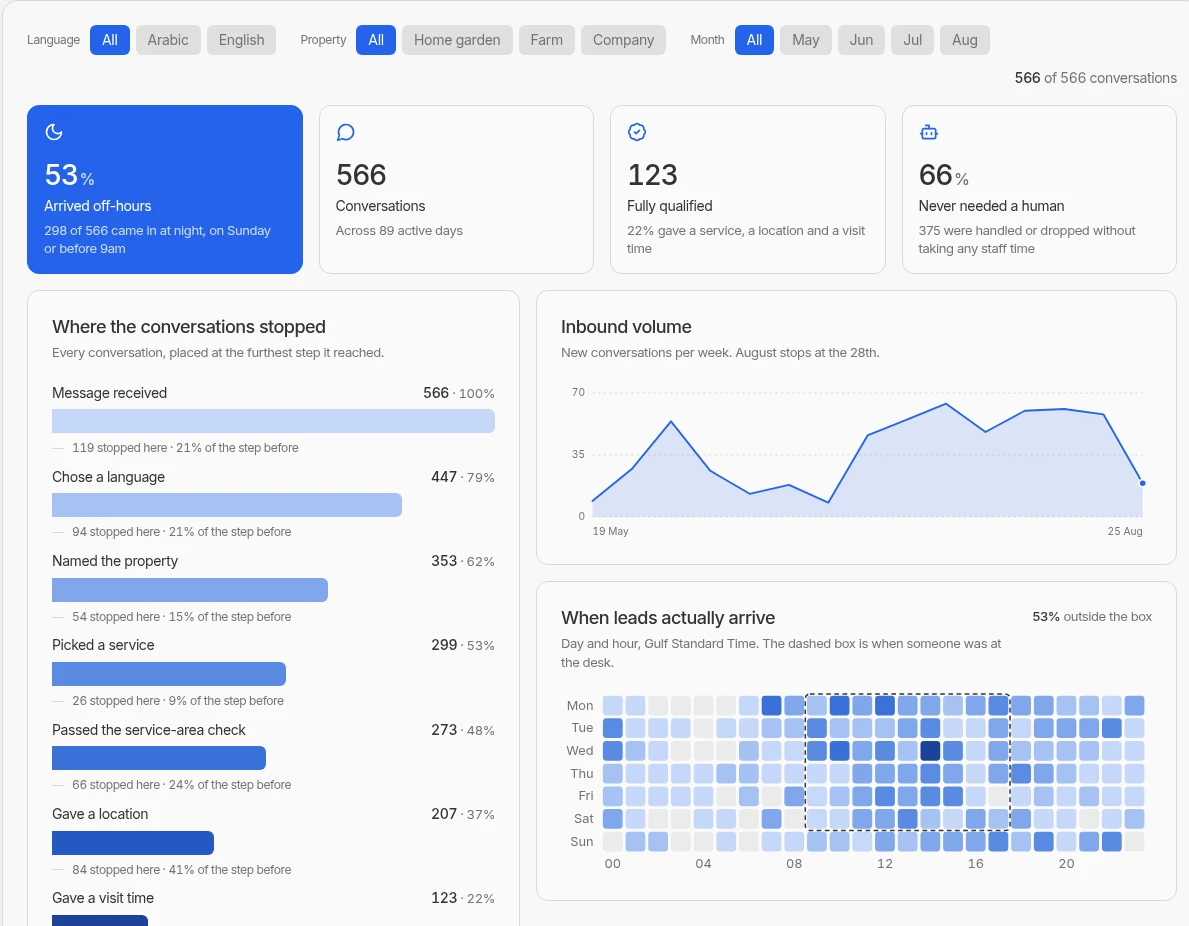Click the All button under Month
1189x926 pixels.
[x=754, y=40]
